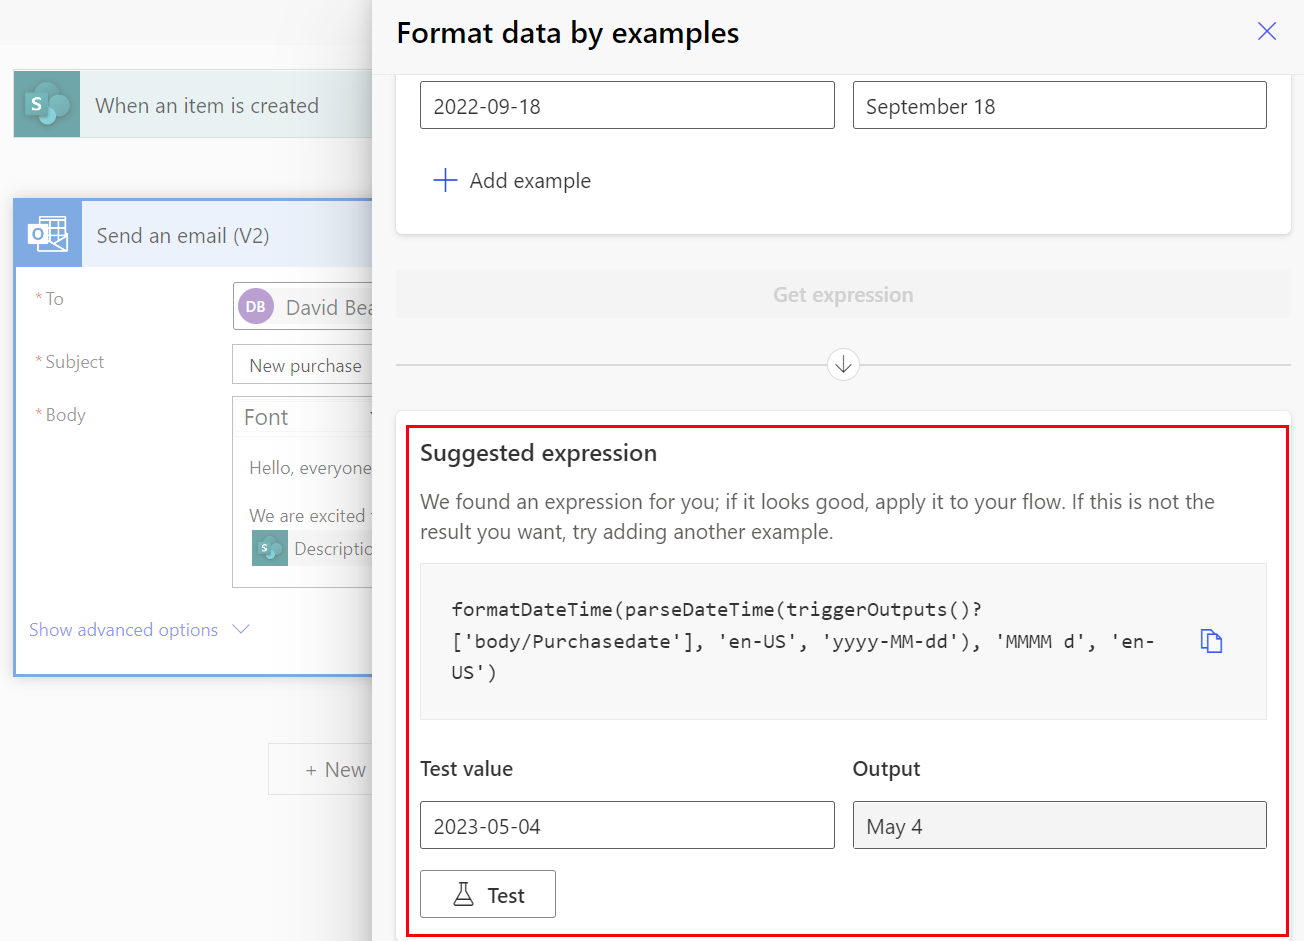This screenshot has width=1304, height=941.
Task: Select the 2022-09-18 example value field
Action: click(627, 105)
